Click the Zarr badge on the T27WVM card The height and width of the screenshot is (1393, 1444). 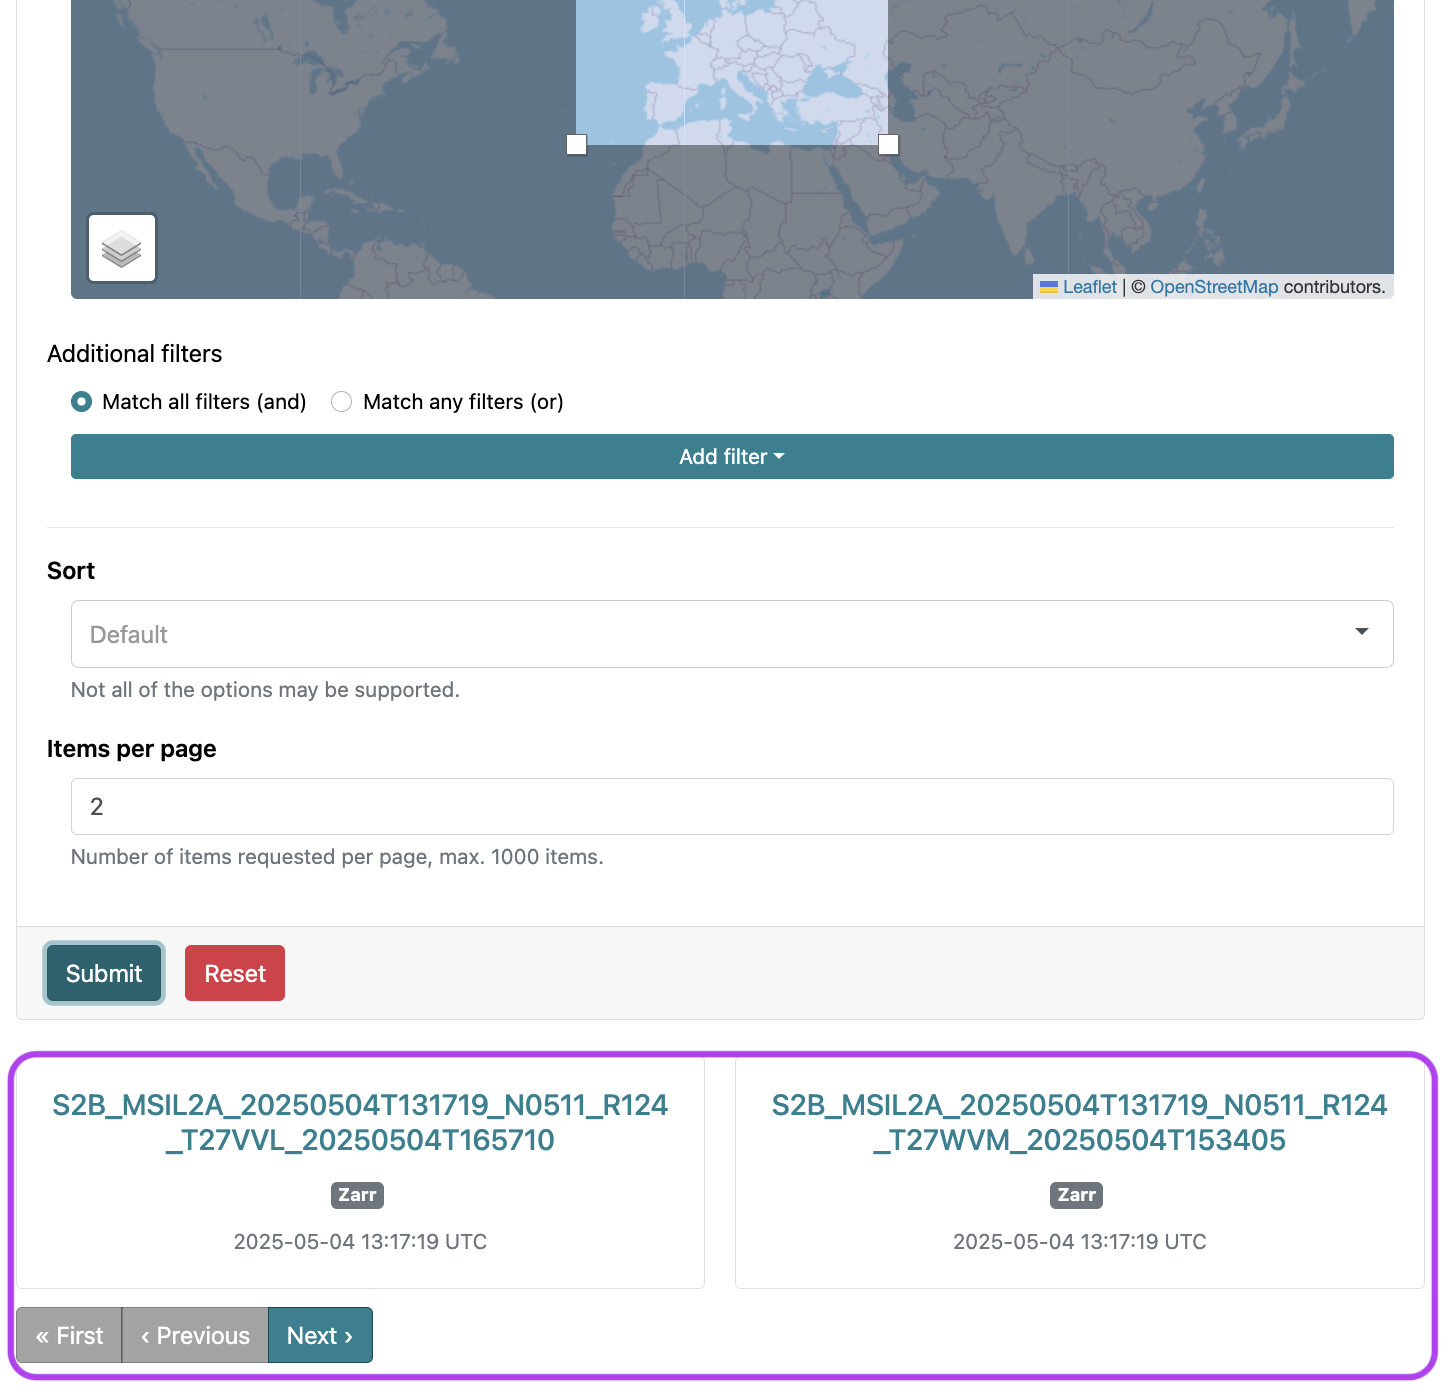click(x=1077, y=1195)
